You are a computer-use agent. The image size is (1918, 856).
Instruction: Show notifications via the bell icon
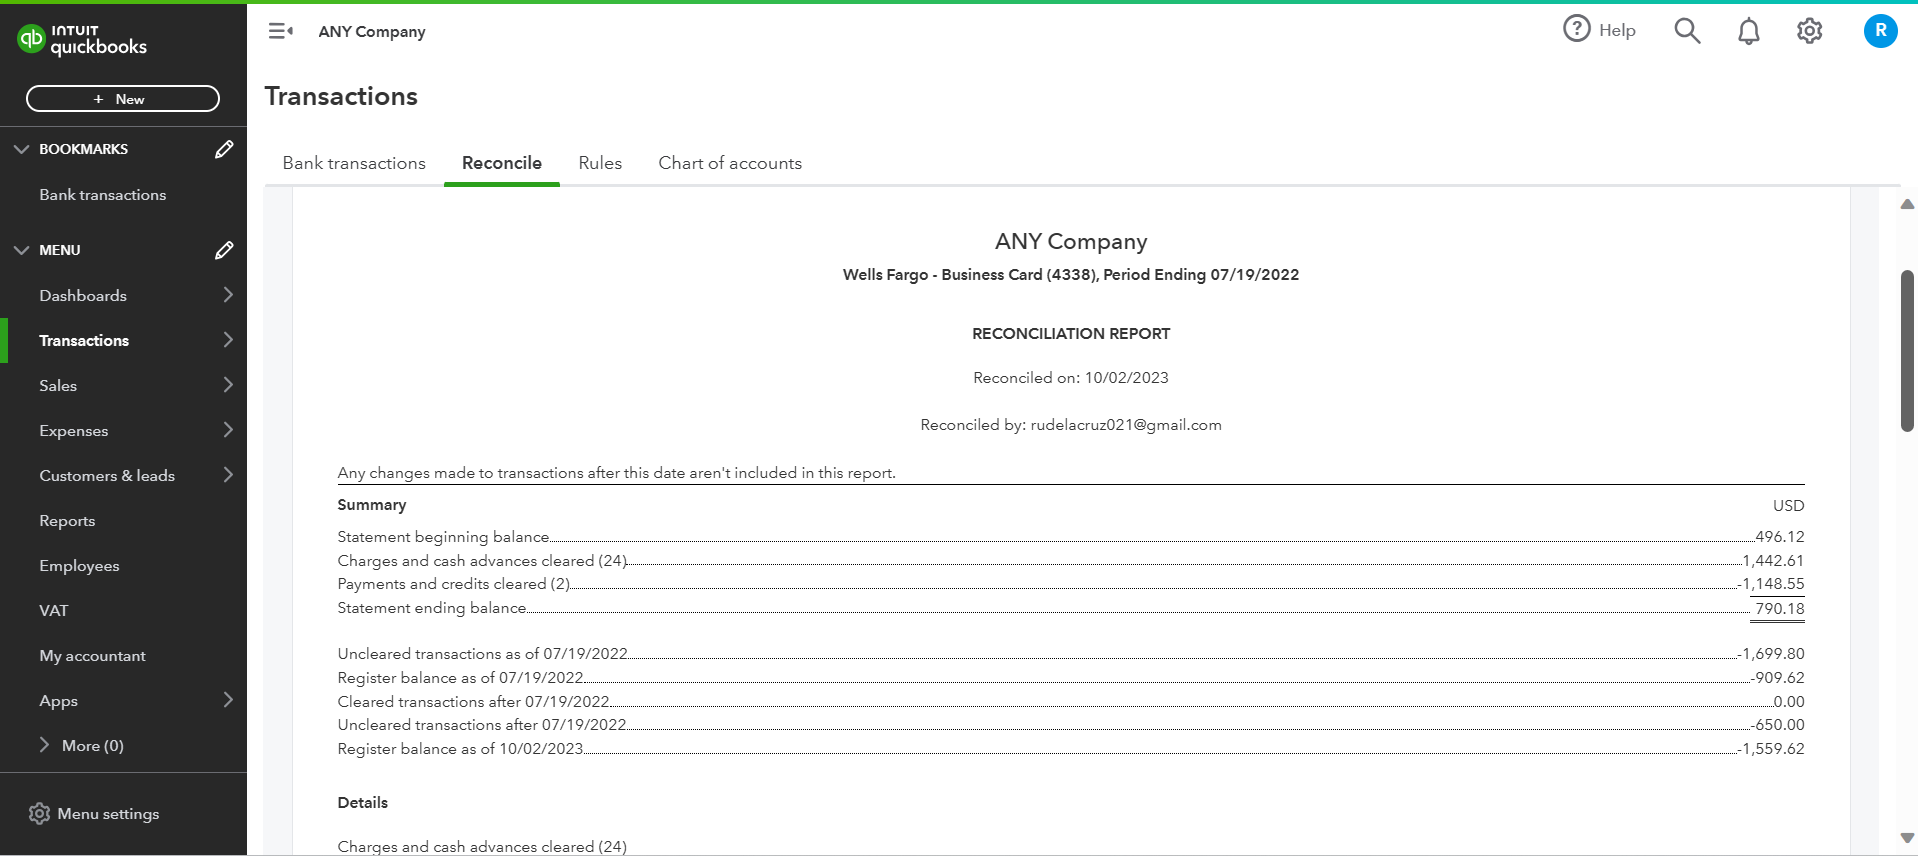[1748, 32]
